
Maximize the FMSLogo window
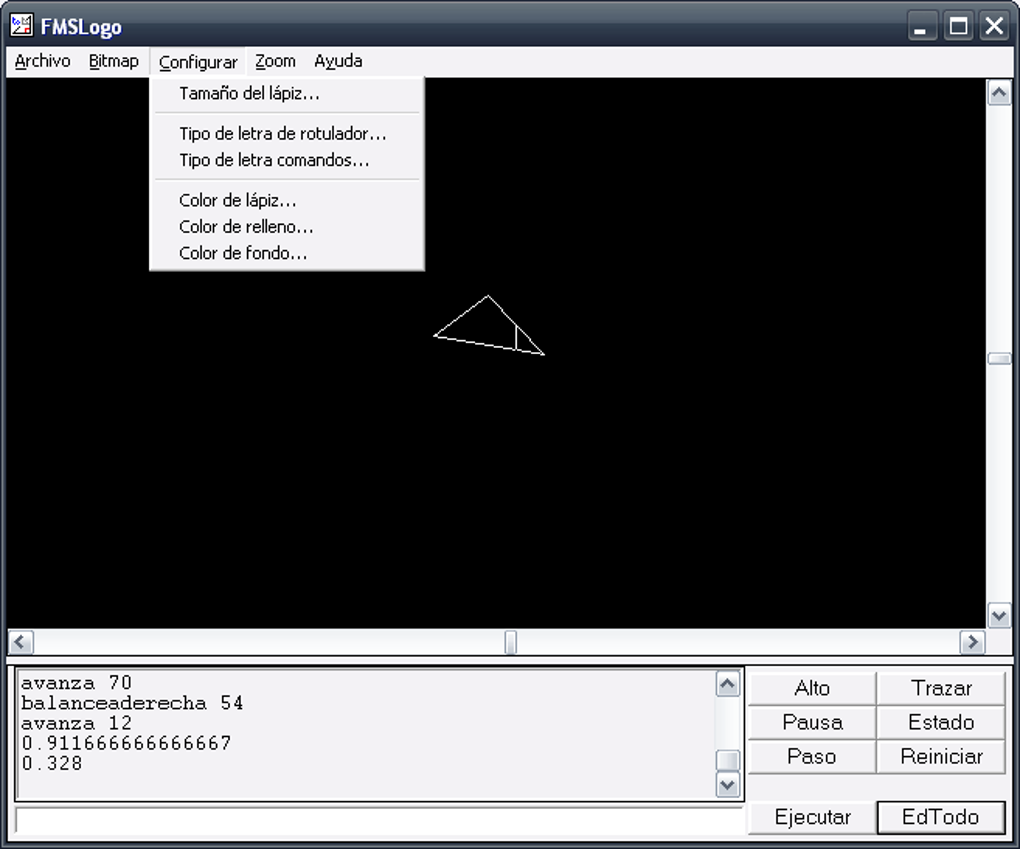958,27
